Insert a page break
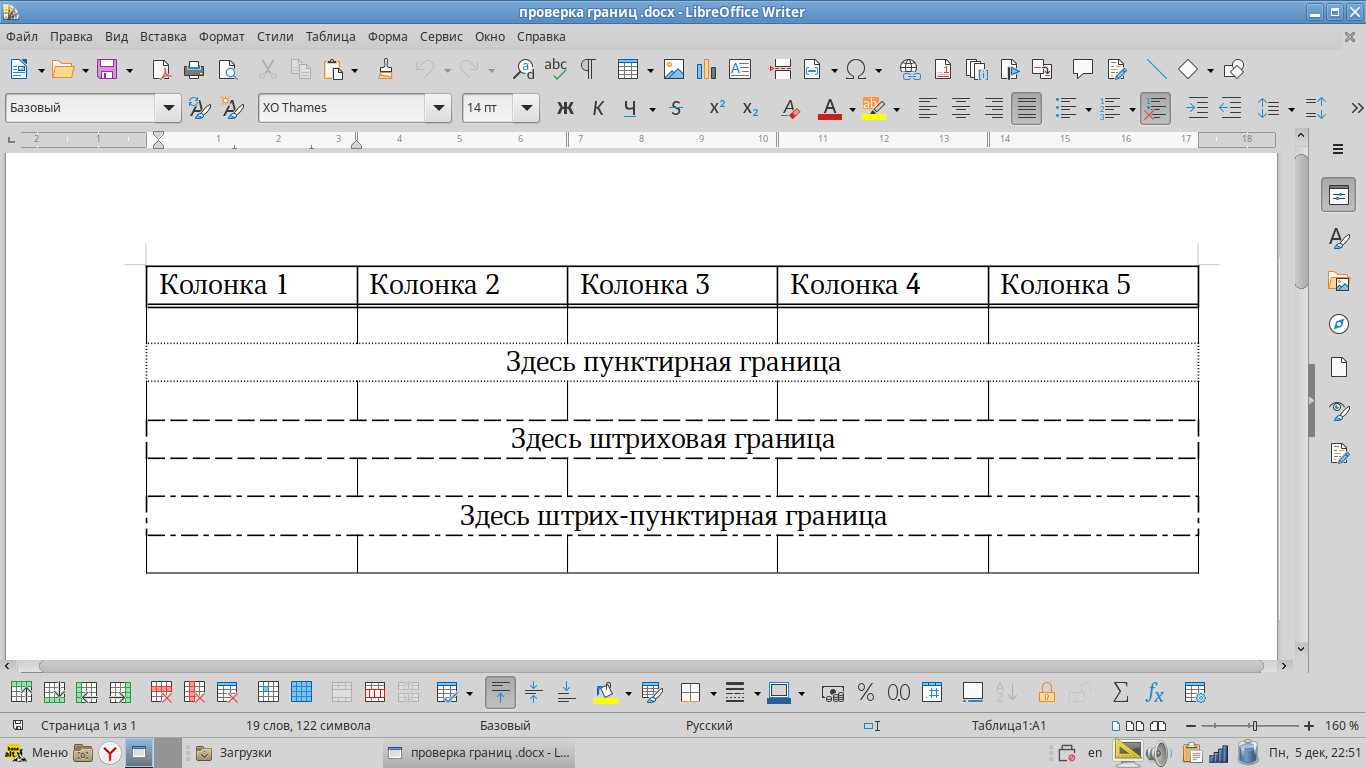The height and width of the screenshot is (768, 1366). pyautogui.click(x=781, y=70)
